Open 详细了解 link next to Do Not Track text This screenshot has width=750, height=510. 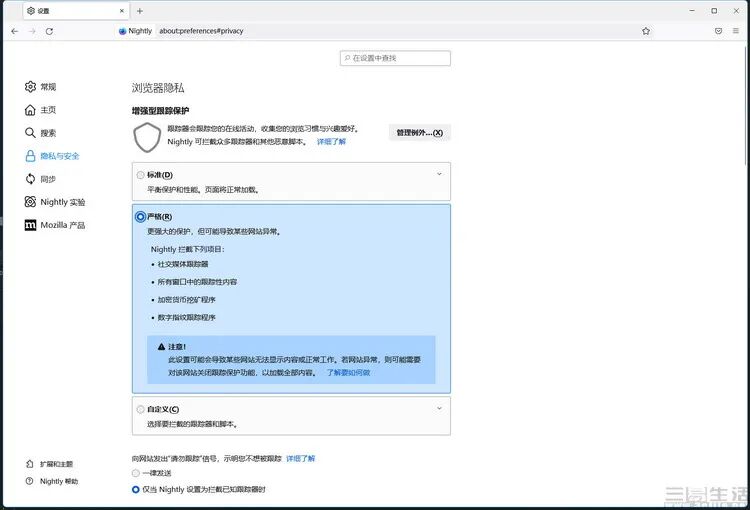[300, 458]
